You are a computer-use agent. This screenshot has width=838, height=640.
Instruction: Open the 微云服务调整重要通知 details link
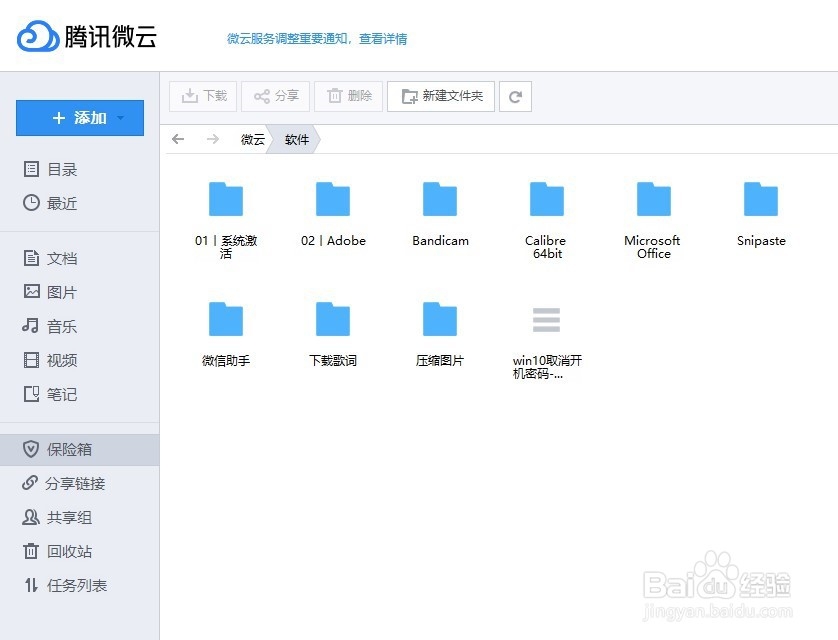click(x=317, y=38)
